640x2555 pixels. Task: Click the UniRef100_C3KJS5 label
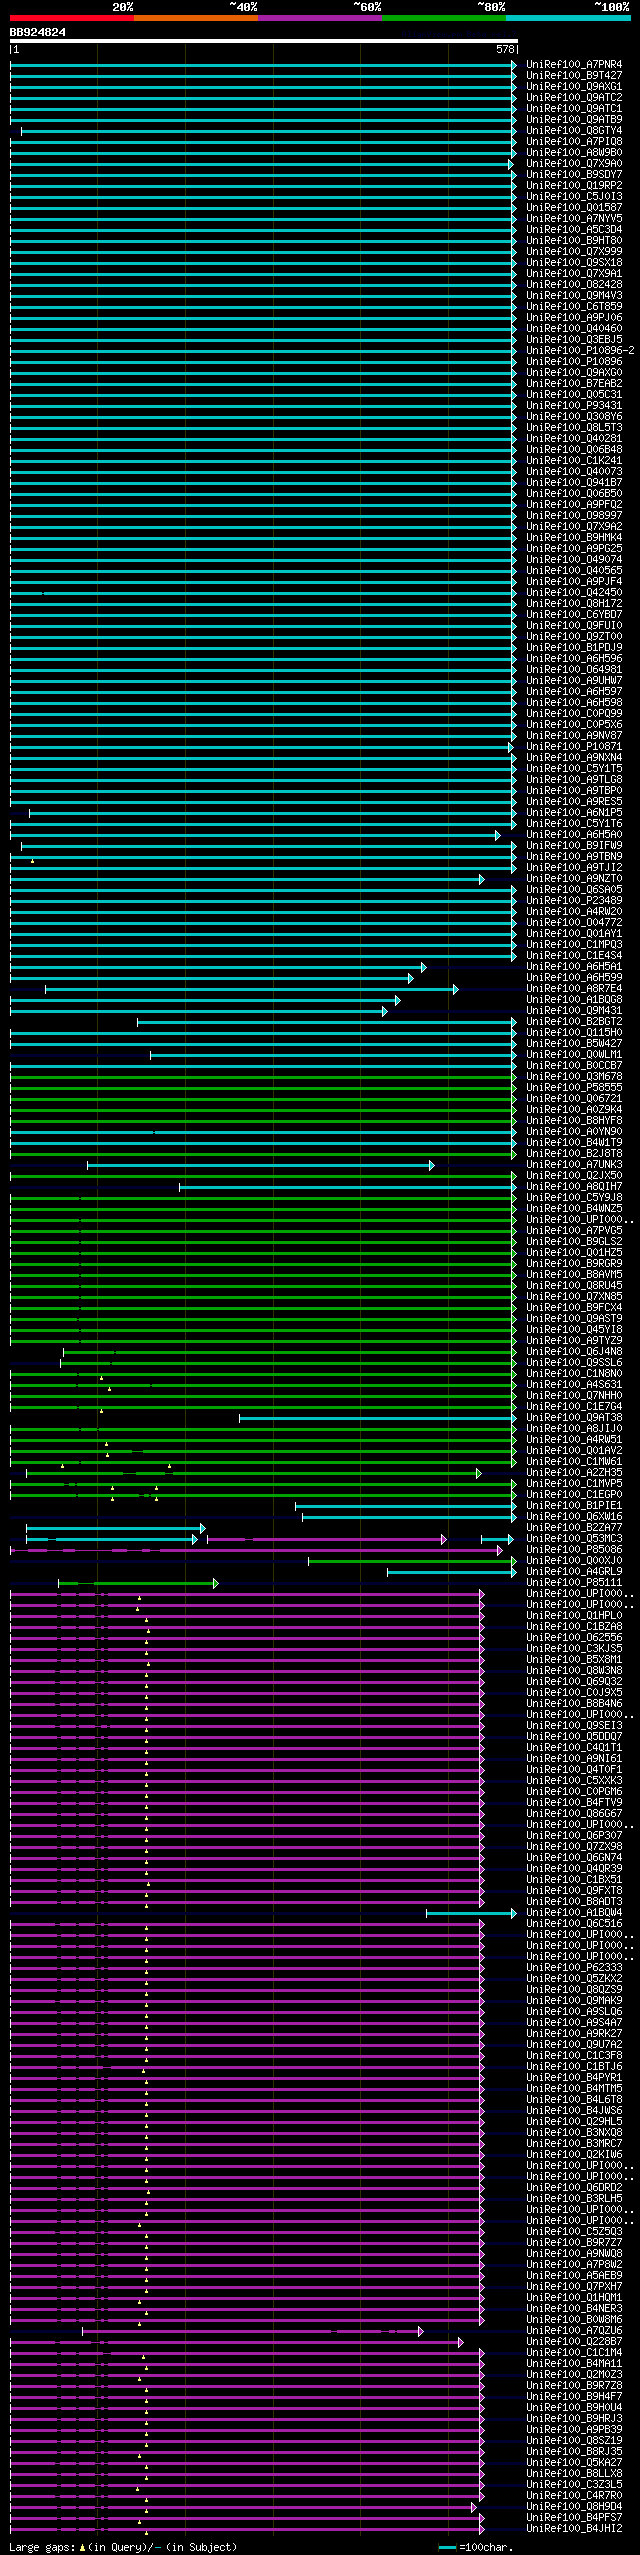[574, 1649]
